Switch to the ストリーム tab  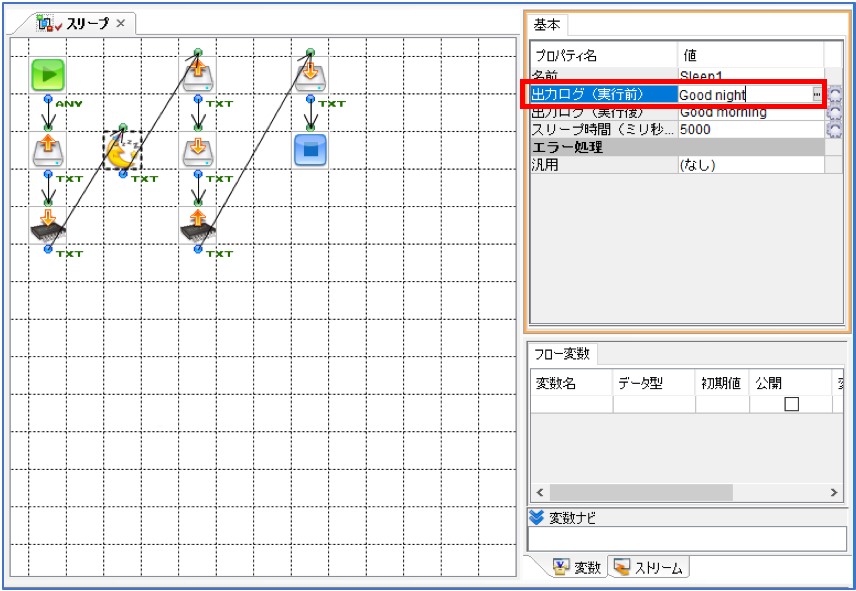pyautogui.click(x=649, y=568)
